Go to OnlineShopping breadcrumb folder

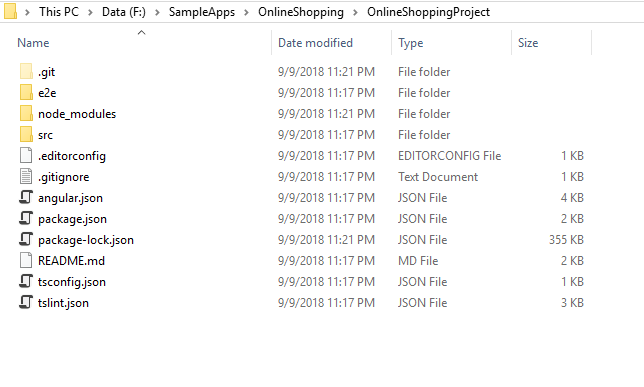(x=301, y=12)
